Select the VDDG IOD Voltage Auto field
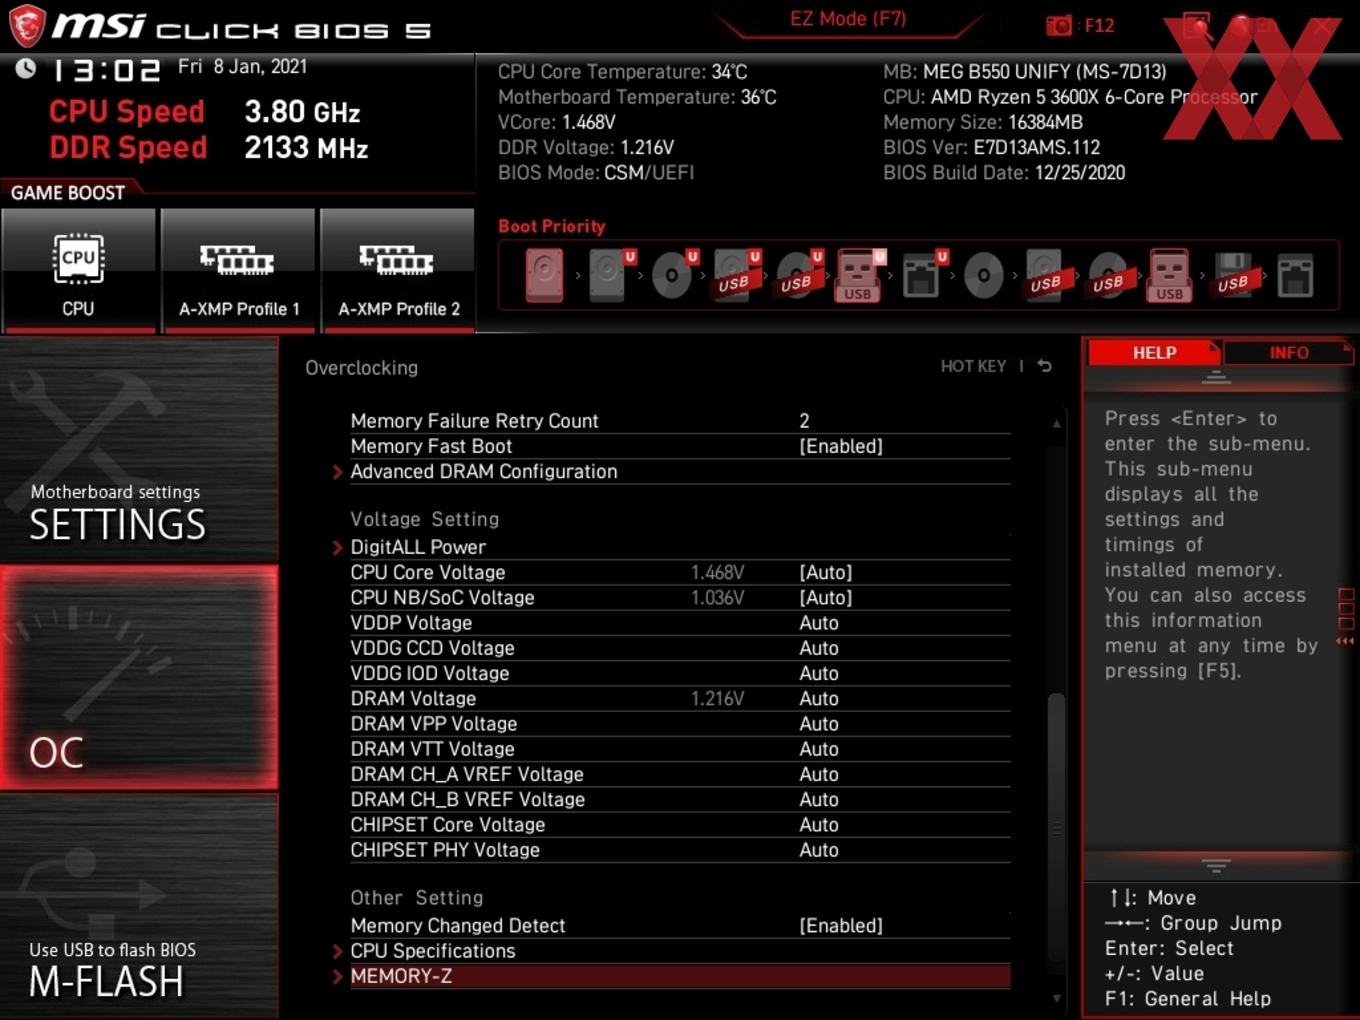This screenshot has width=1360, height=1020. coord(818,673)
